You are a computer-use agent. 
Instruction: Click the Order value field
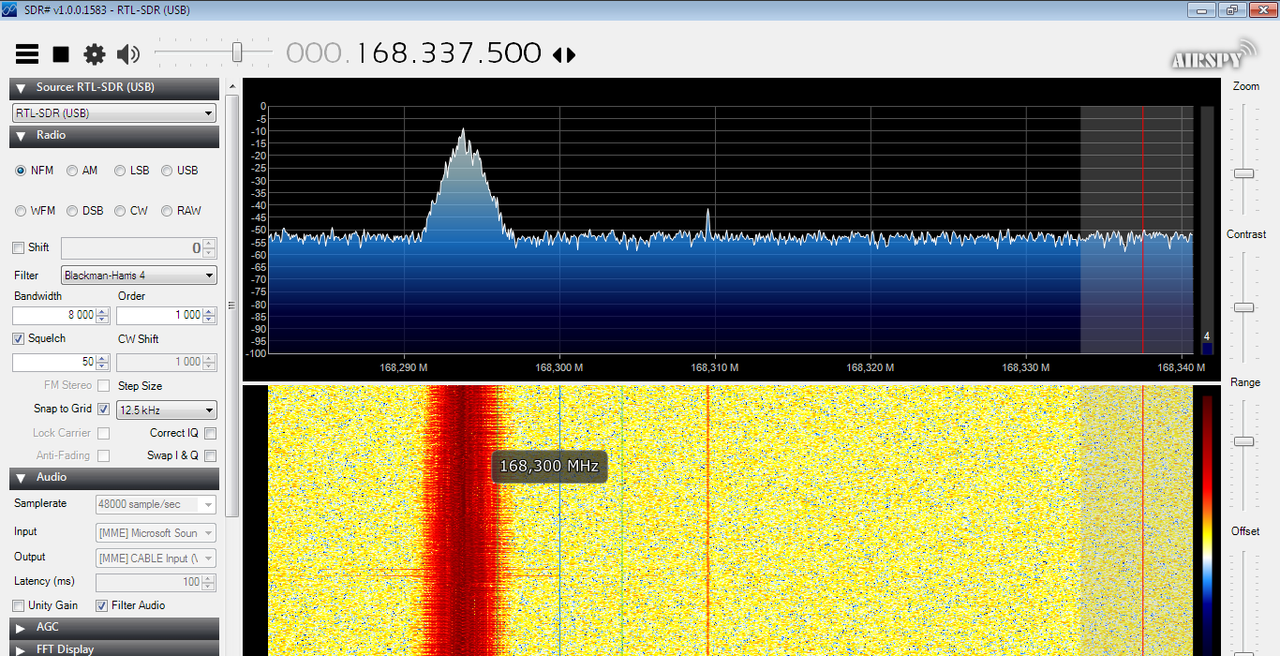[x=159, y=315]
